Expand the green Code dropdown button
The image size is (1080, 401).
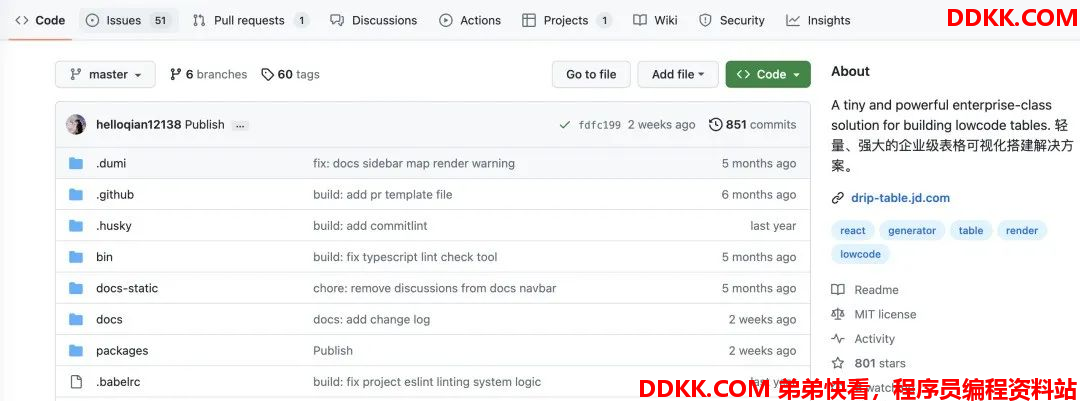[768, 74]
